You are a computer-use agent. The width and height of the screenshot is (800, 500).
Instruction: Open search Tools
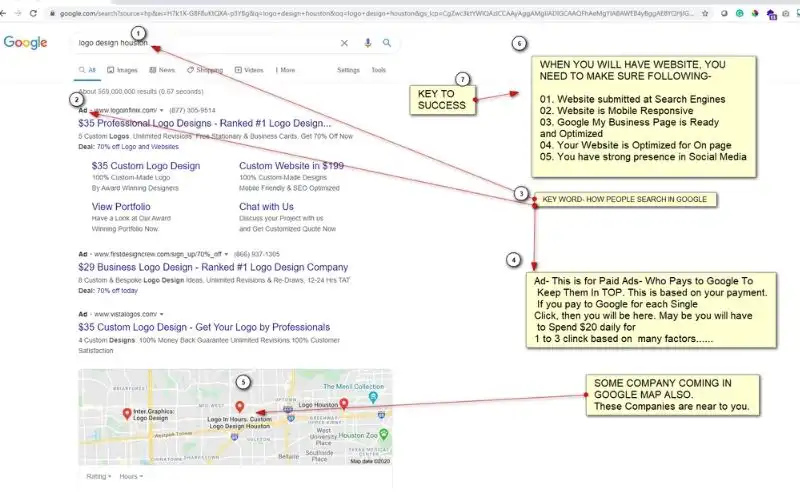379,70
